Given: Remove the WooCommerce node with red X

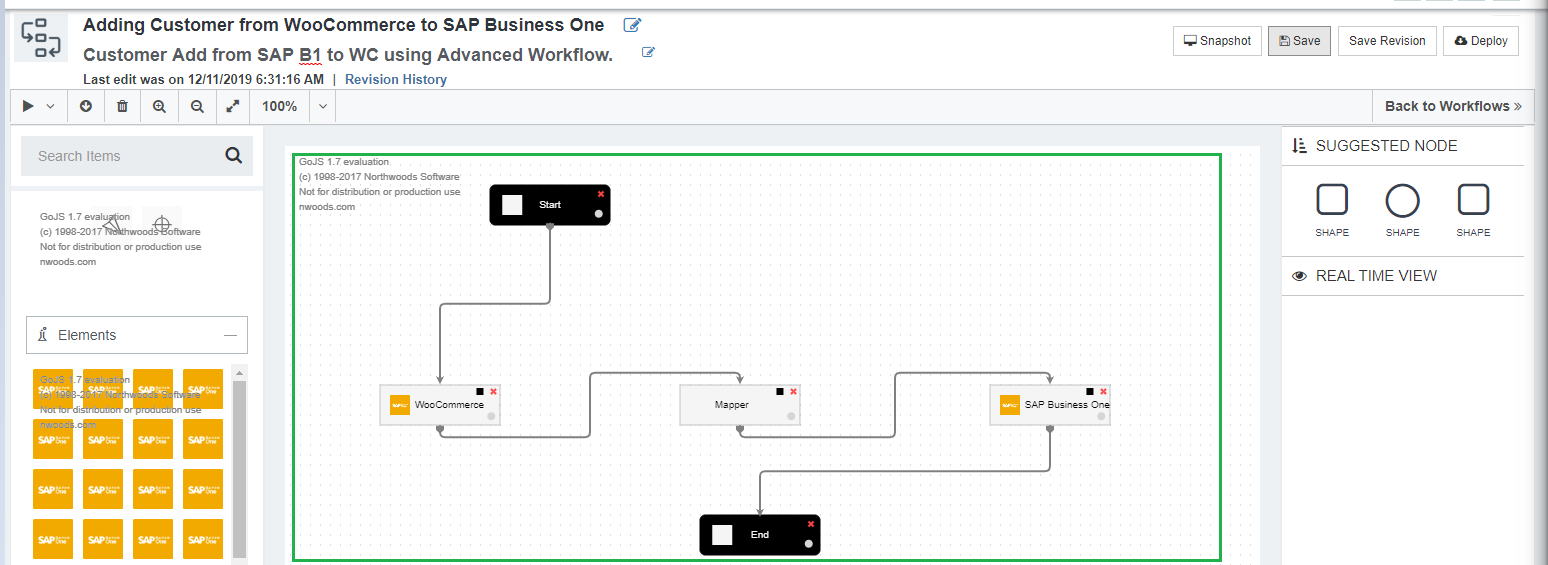Looking at the screenshot, I should (x=493, y=391).
